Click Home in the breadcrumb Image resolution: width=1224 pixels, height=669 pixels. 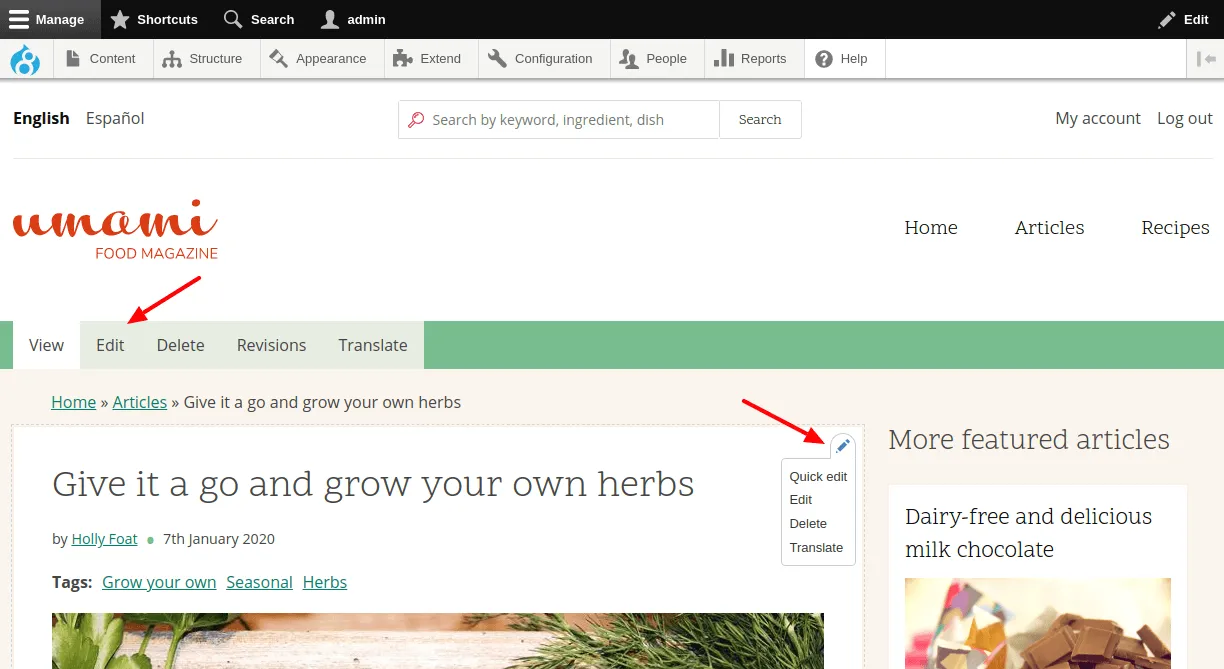[74, 402]
